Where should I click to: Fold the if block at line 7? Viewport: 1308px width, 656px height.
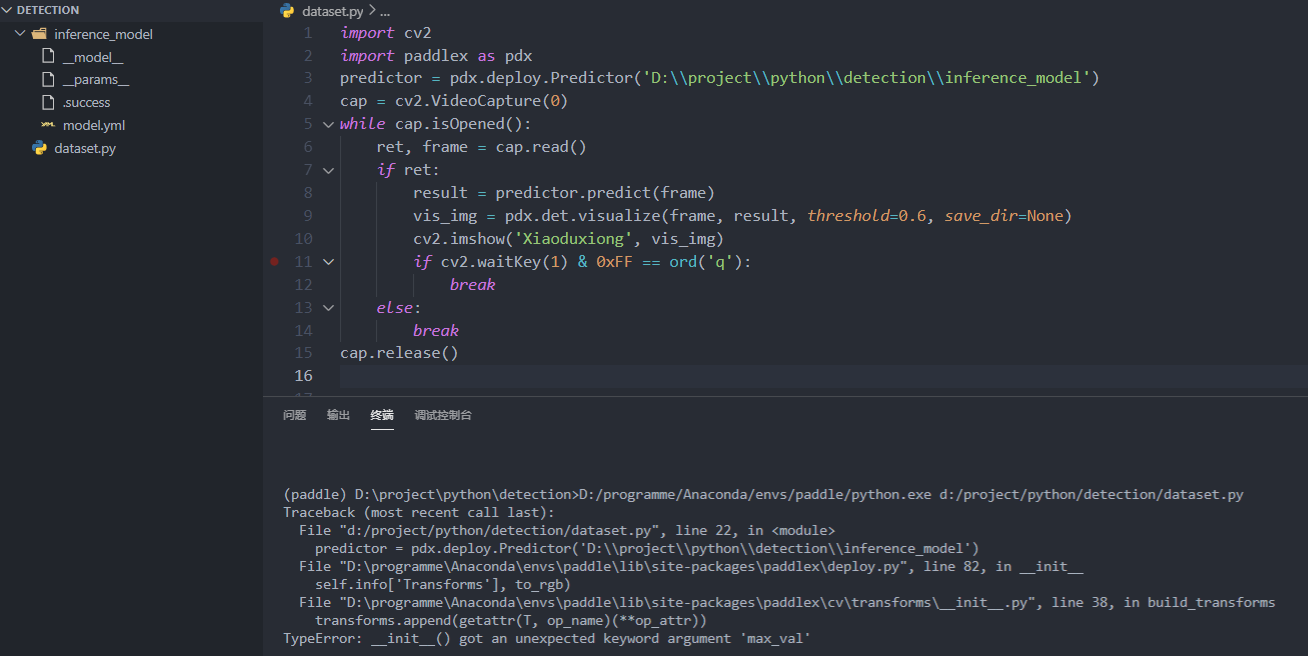(x=328, y=170)
